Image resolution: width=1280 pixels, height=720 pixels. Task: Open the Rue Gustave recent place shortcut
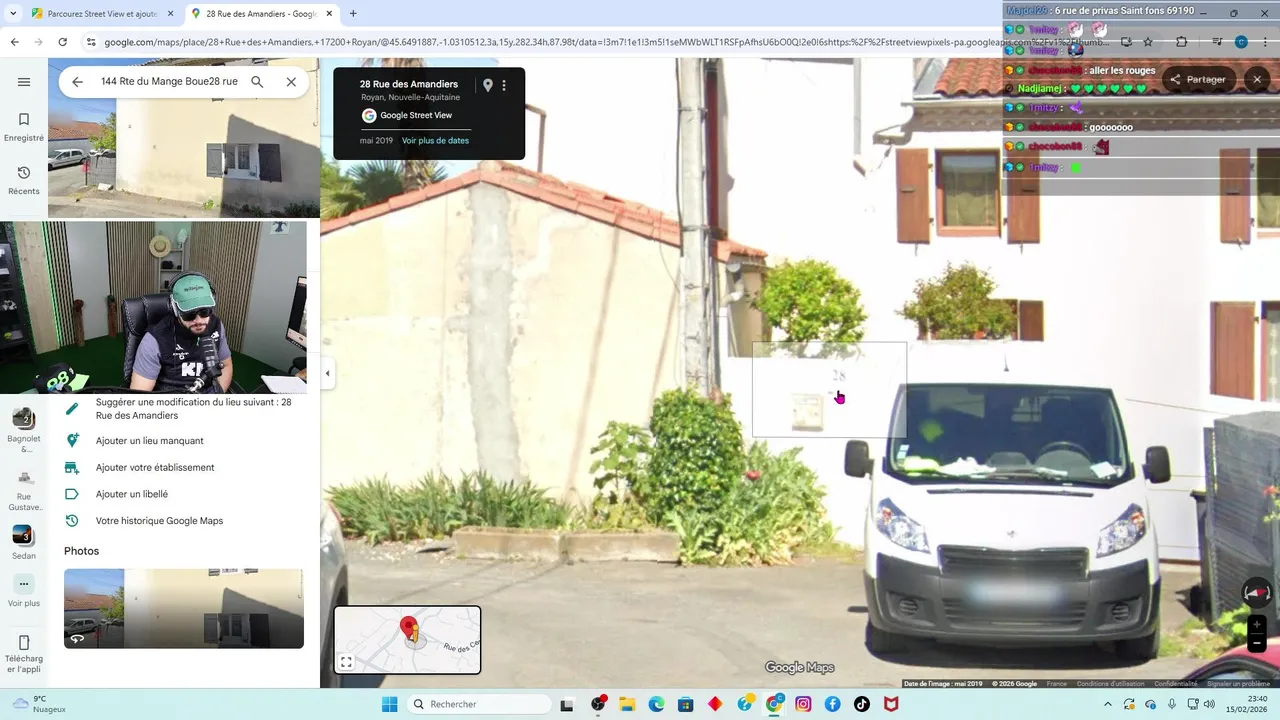24,491
